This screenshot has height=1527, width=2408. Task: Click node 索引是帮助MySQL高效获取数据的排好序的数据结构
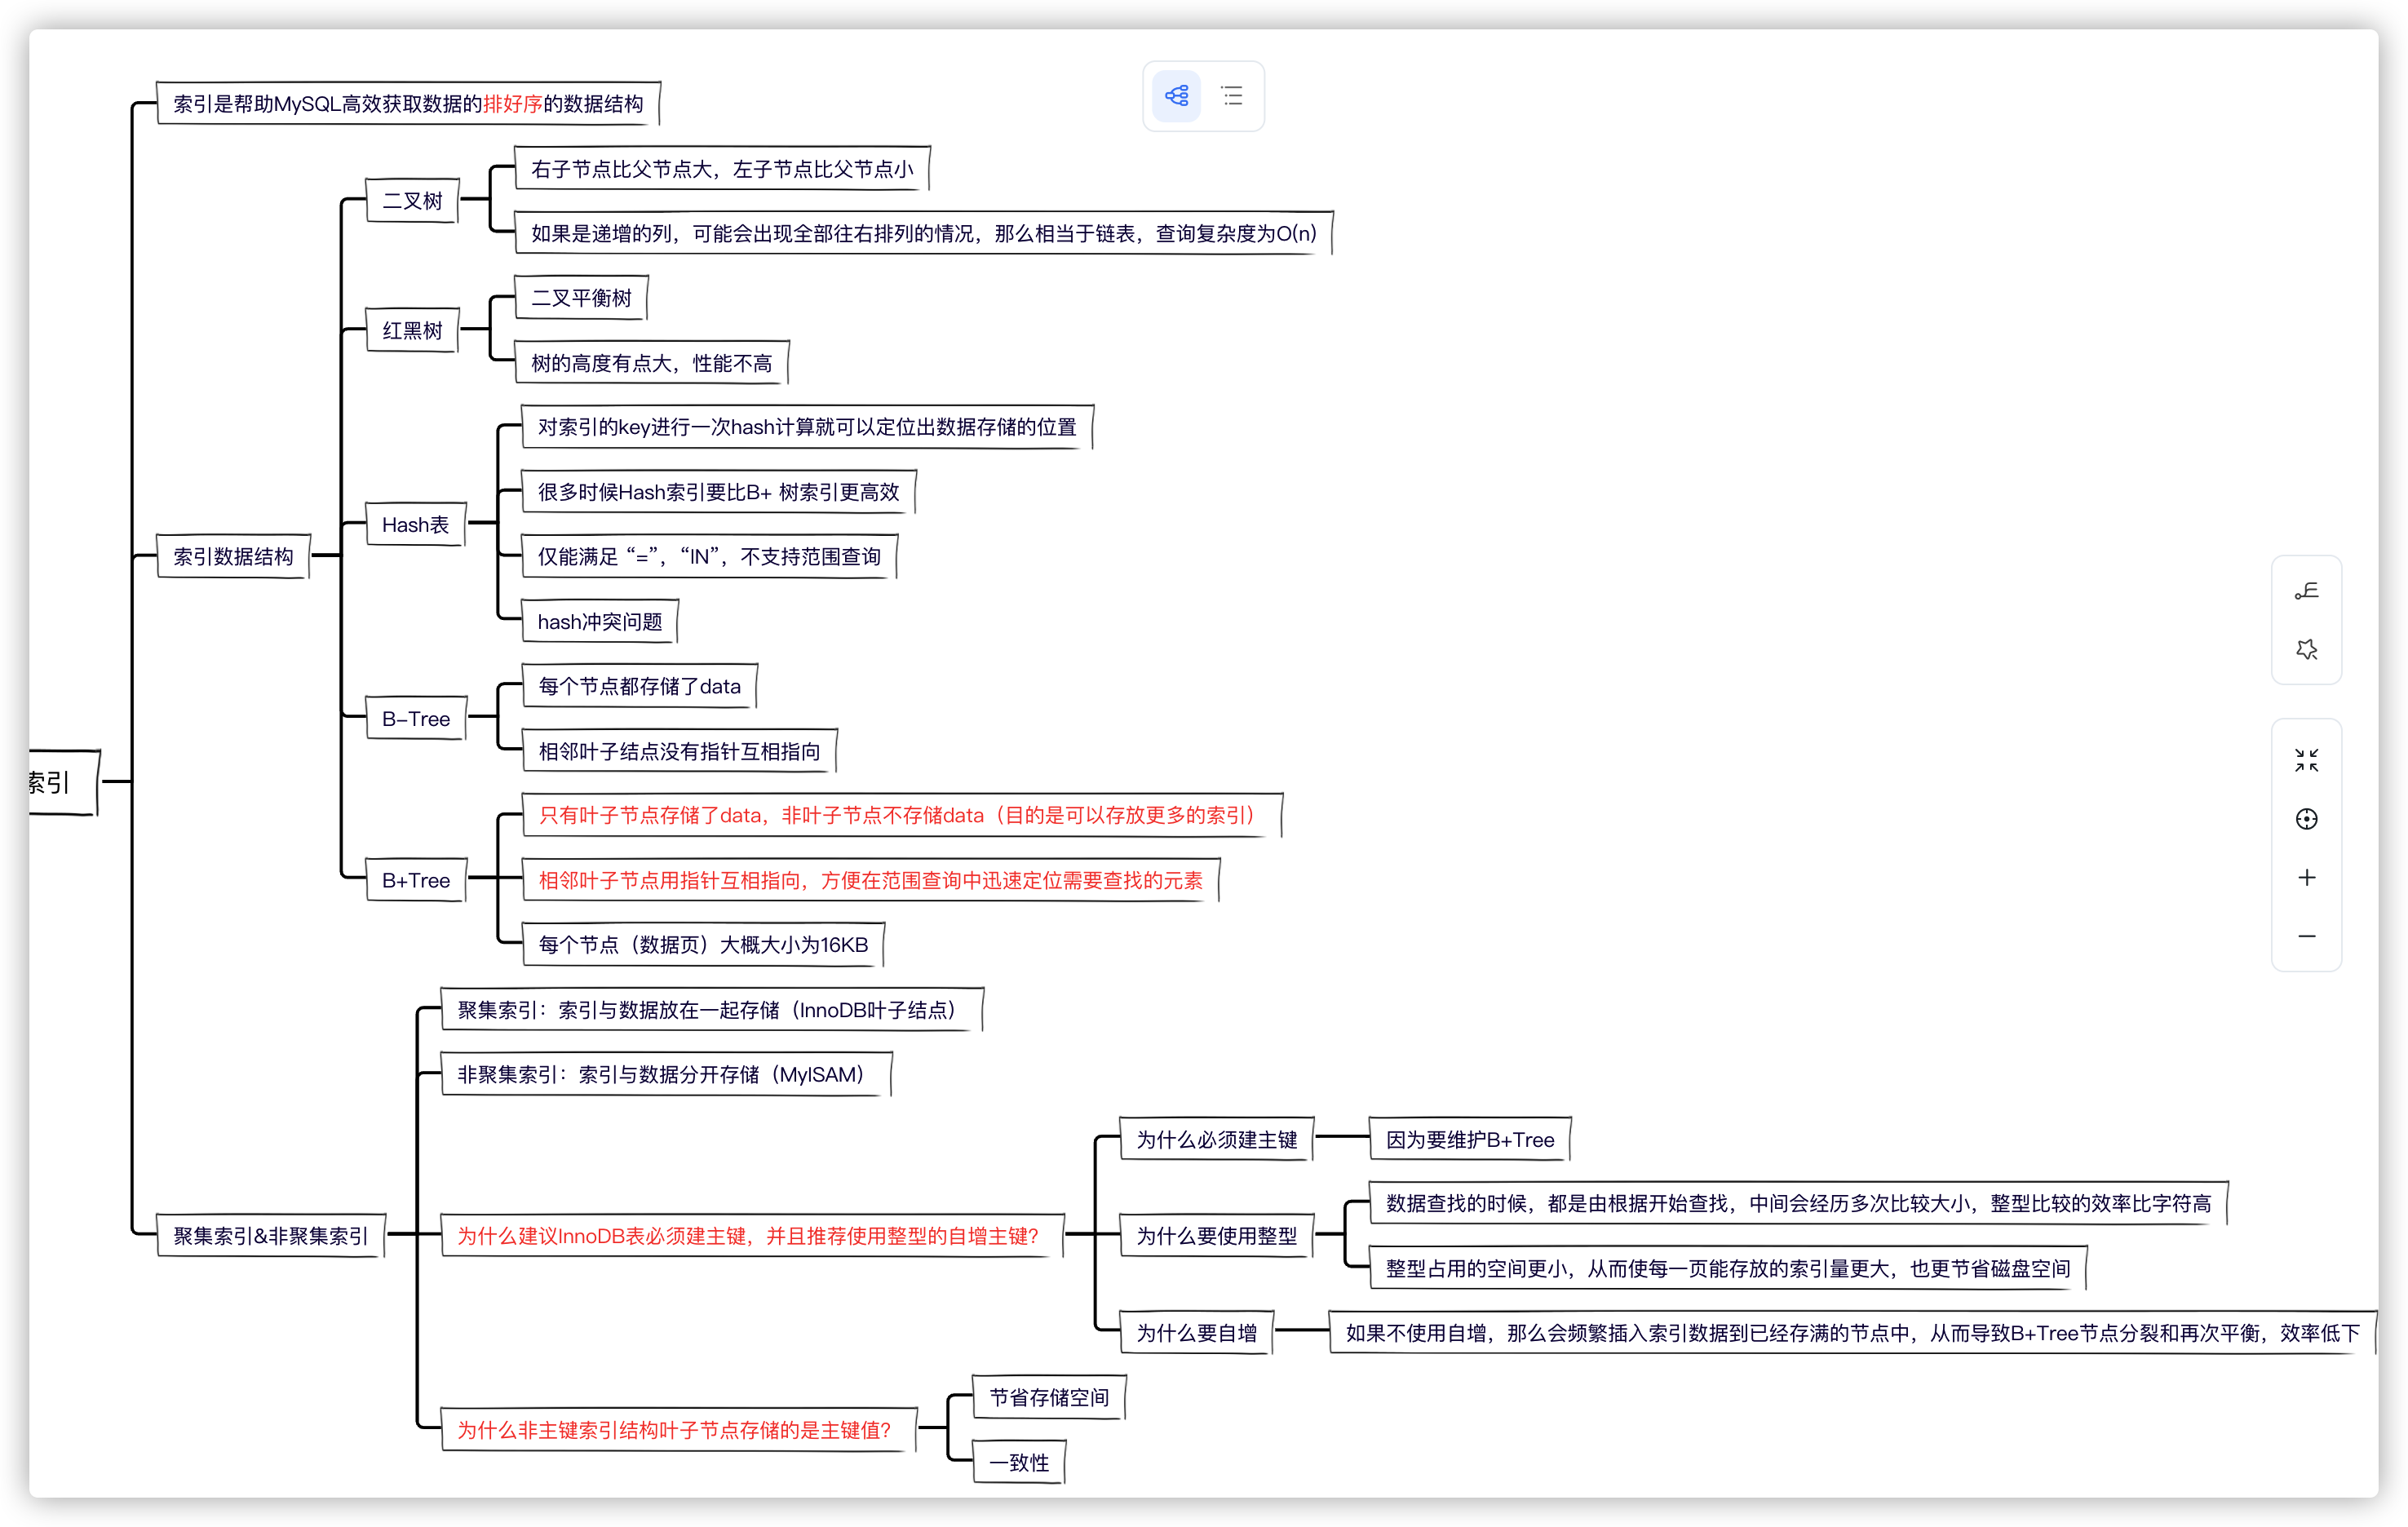point(408,103)
